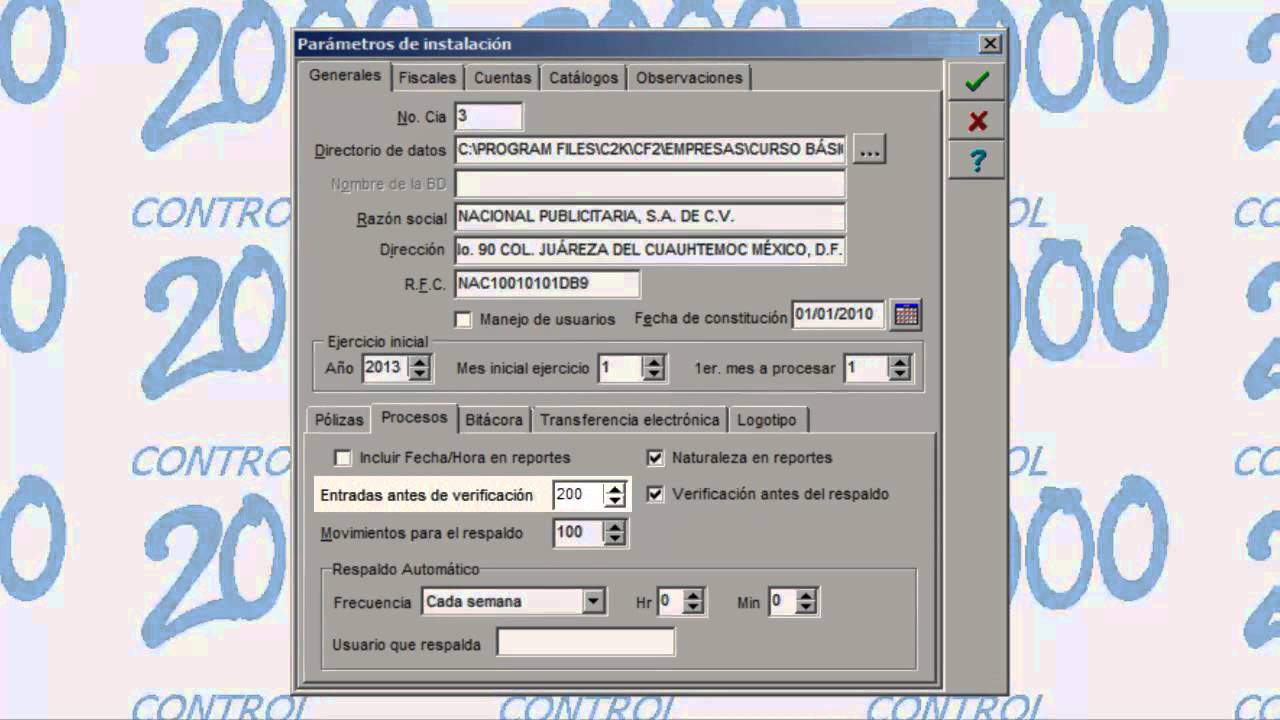Click the Min spinner arrows
The height and width of the screenshot is (720, 1280).
pos(806,602)
